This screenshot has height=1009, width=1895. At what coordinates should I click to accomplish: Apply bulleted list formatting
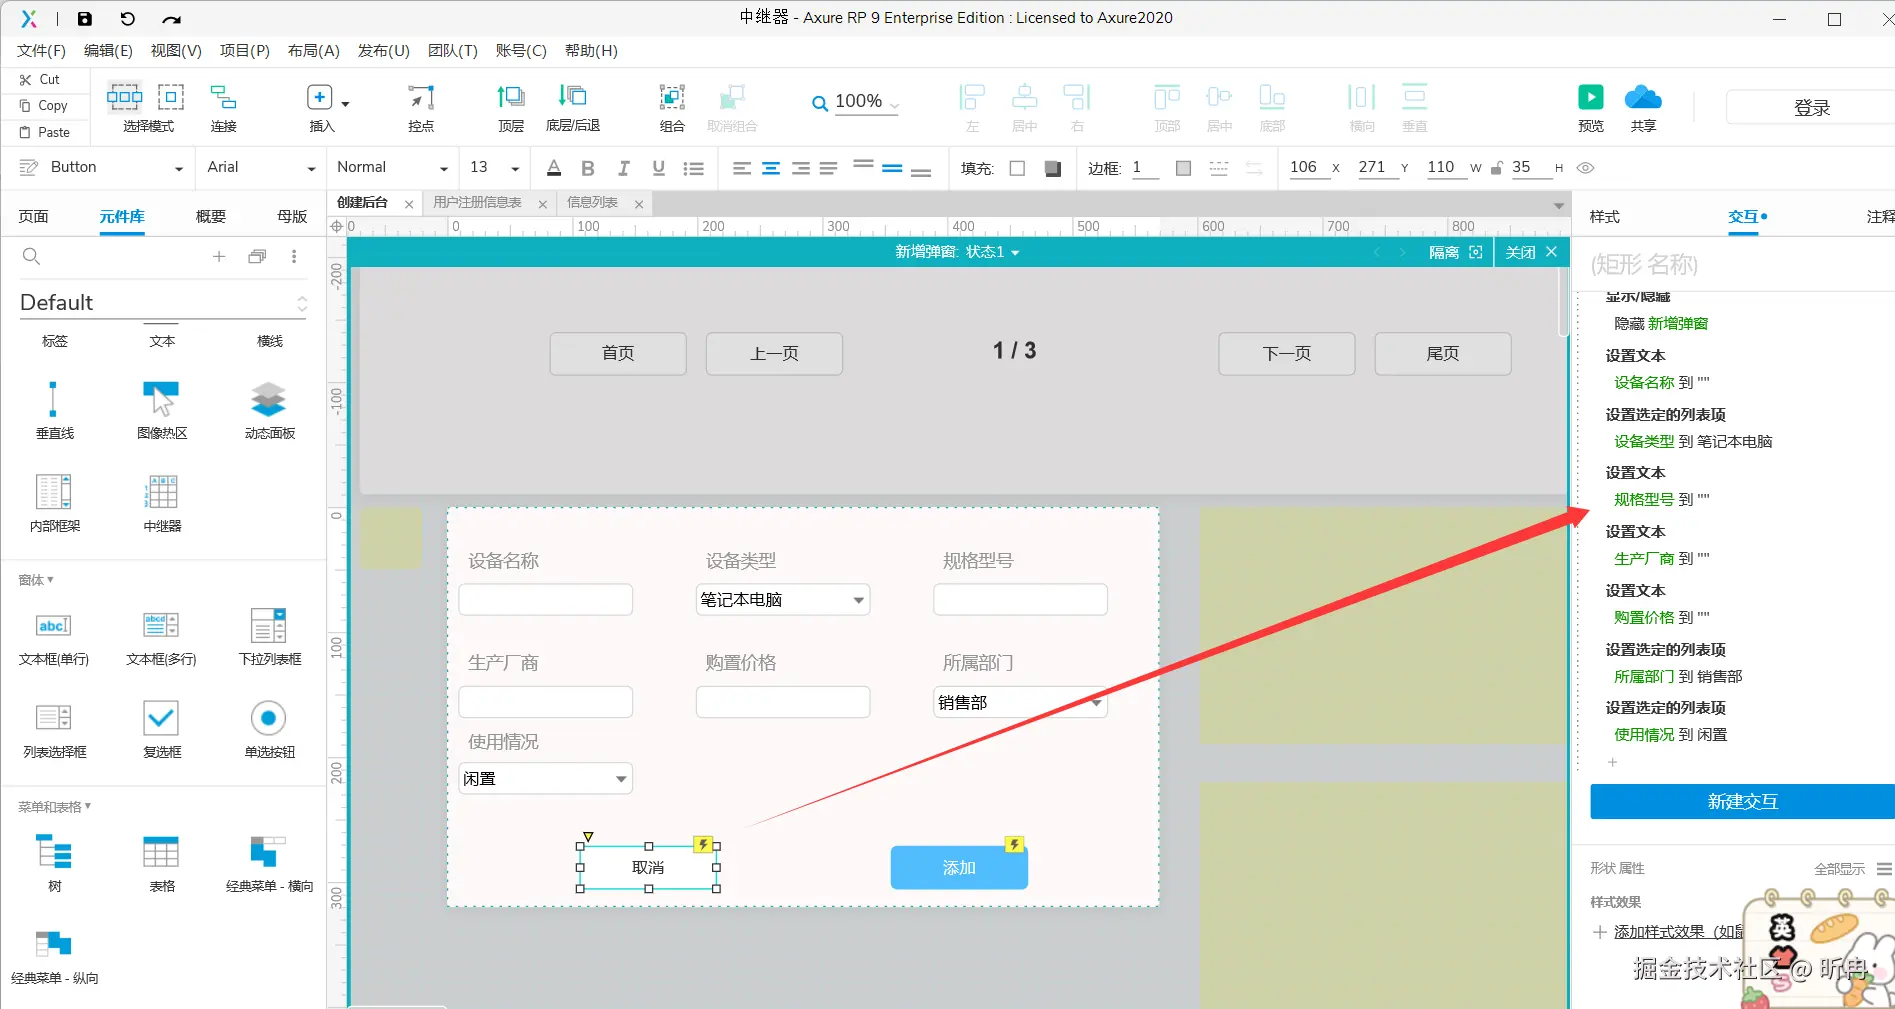click(x=693, y=168)
